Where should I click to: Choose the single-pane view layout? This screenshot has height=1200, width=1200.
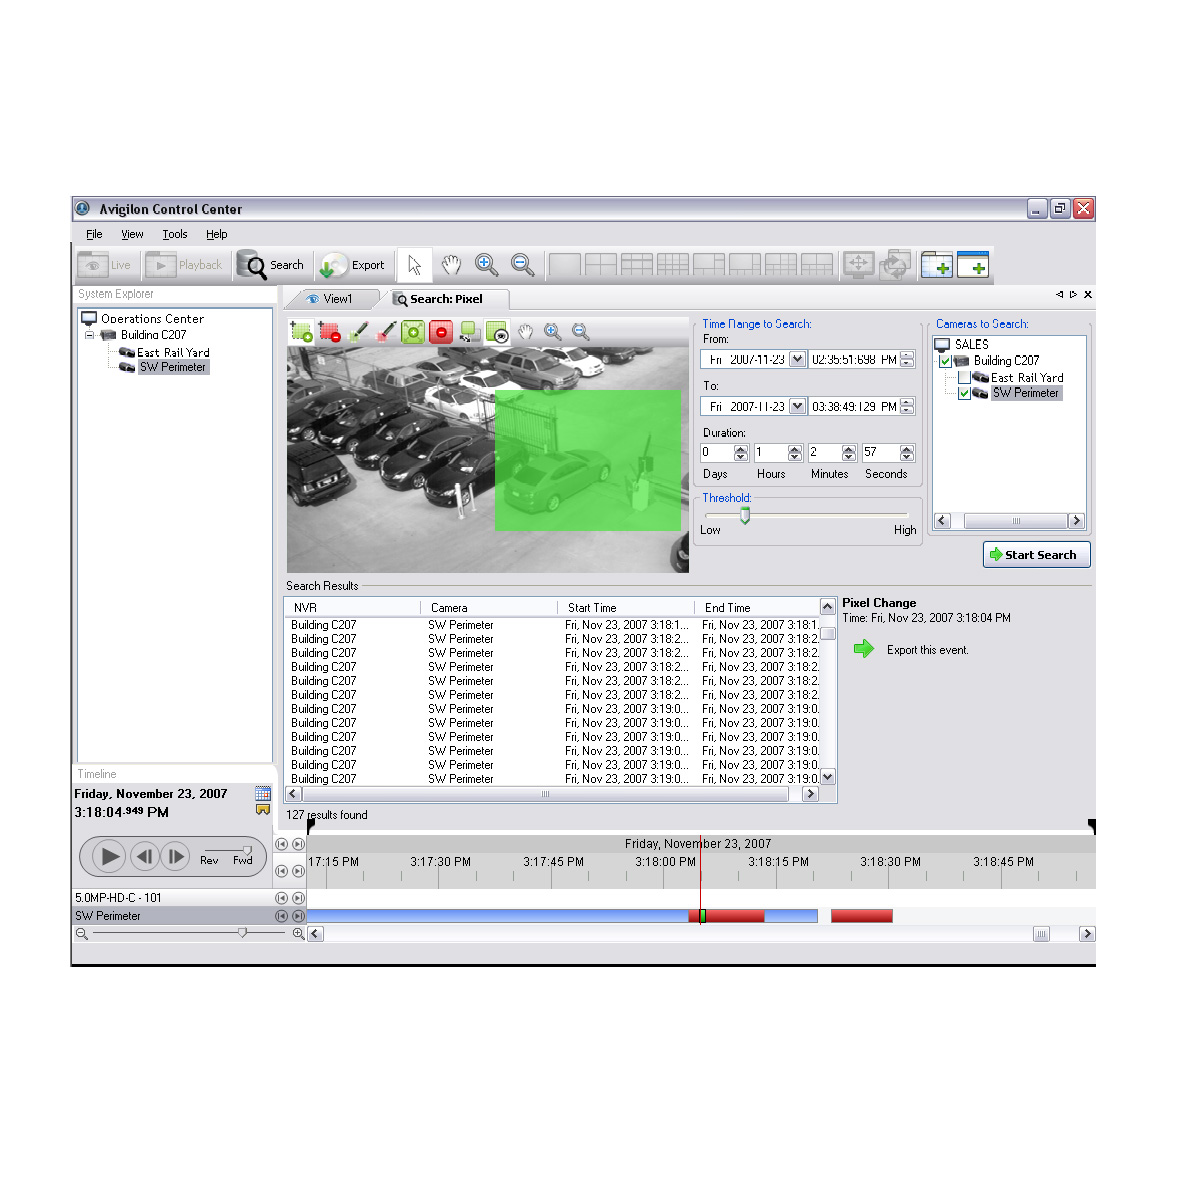pos(565,265)
